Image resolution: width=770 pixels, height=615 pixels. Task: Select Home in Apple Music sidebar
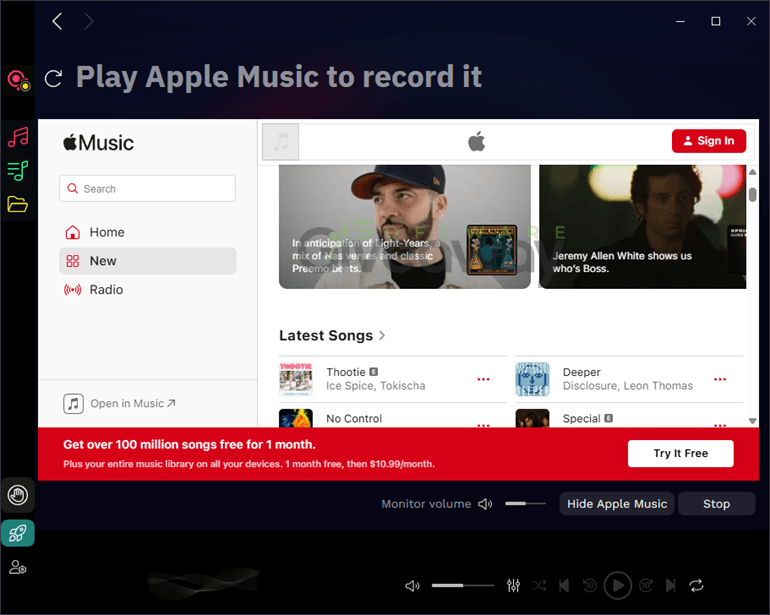coord(148,232)
